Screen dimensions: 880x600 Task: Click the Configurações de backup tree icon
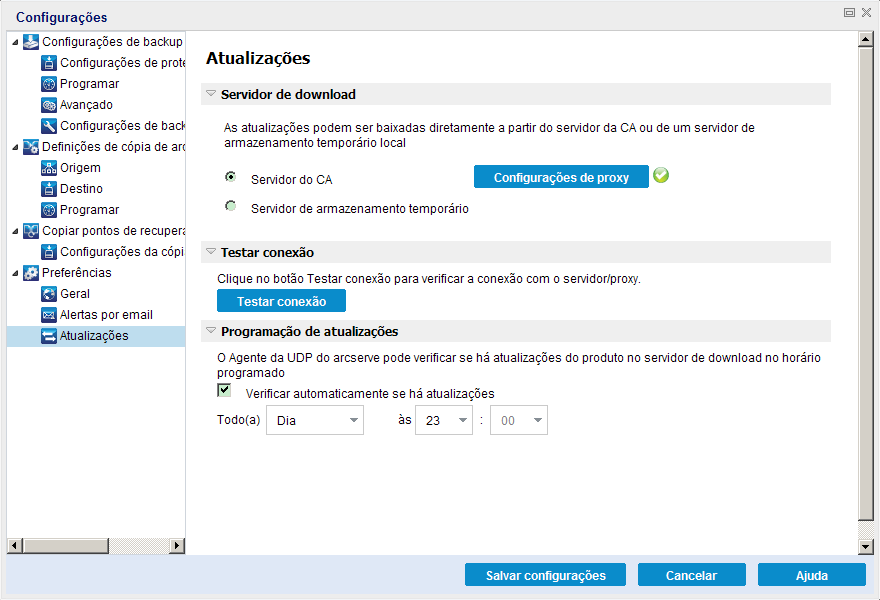tap(31, 42)
